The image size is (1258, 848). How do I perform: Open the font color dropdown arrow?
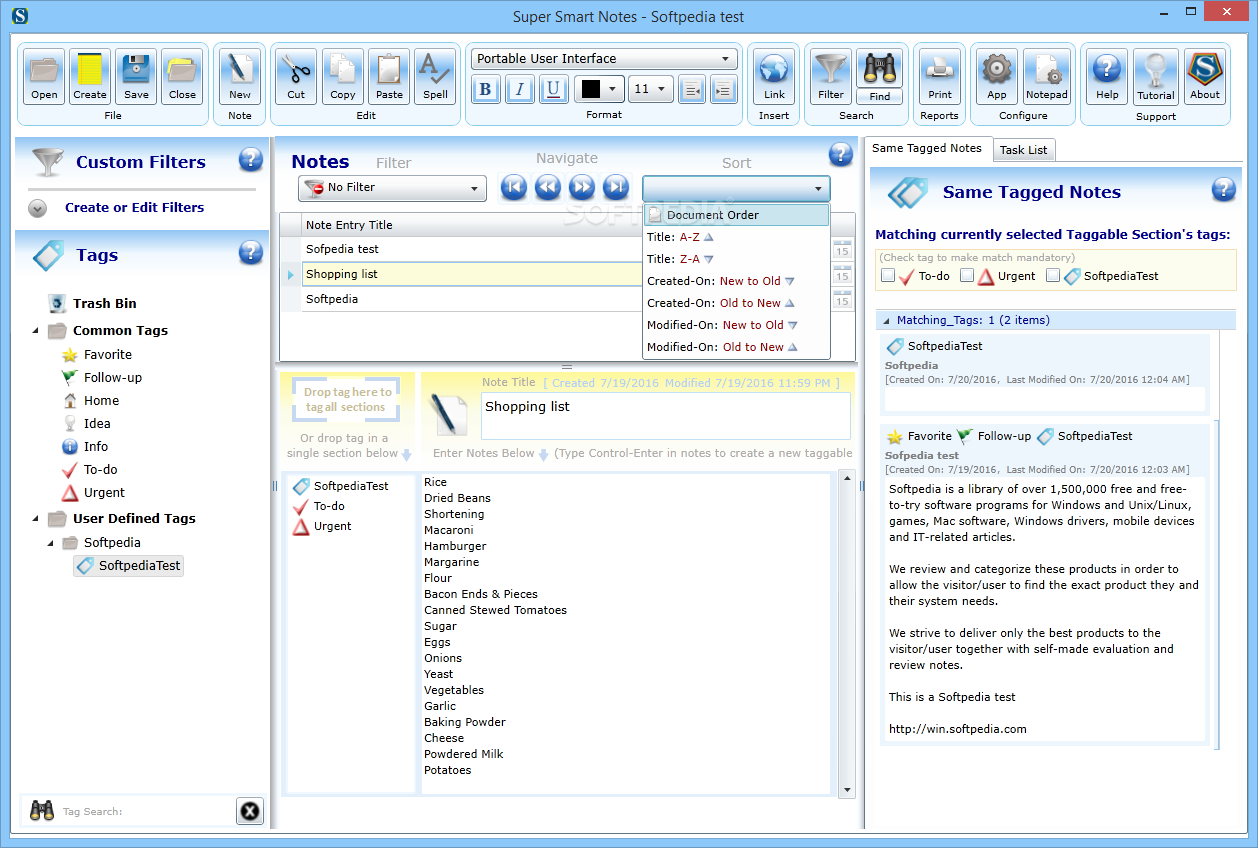(x=613, y=89)
